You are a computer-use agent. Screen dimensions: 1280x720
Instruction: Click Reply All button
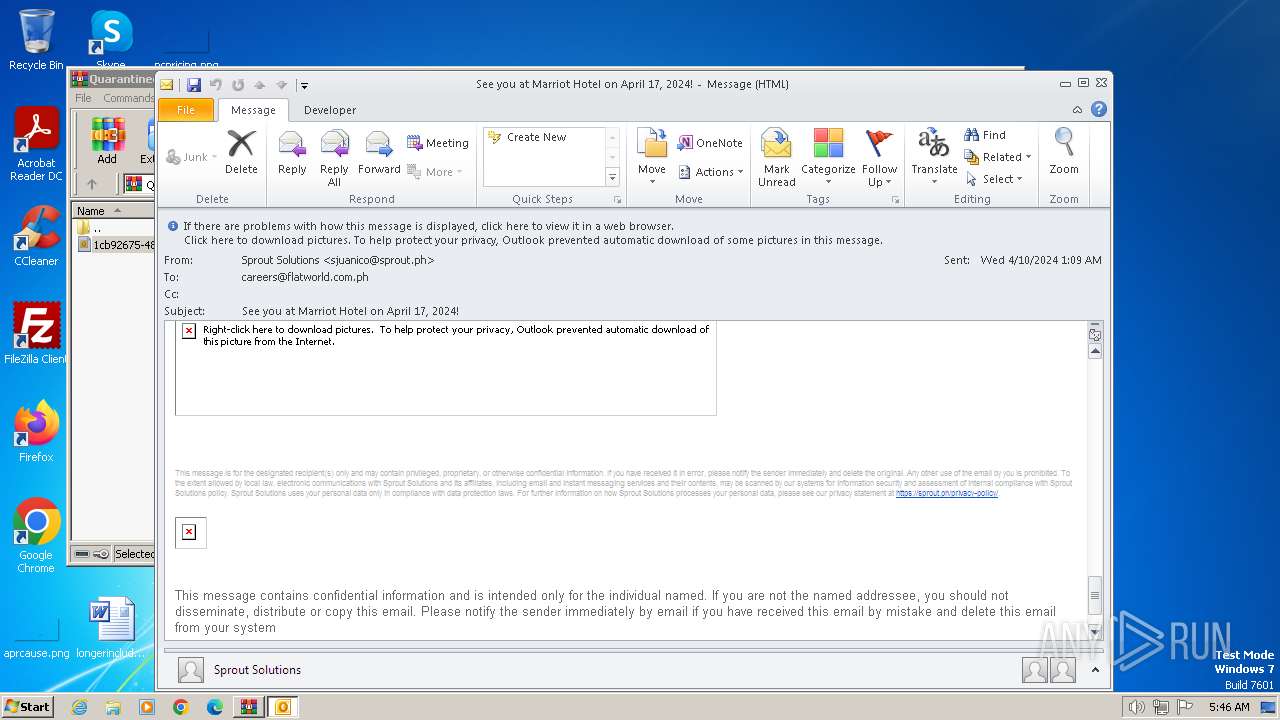coord(334,158)
